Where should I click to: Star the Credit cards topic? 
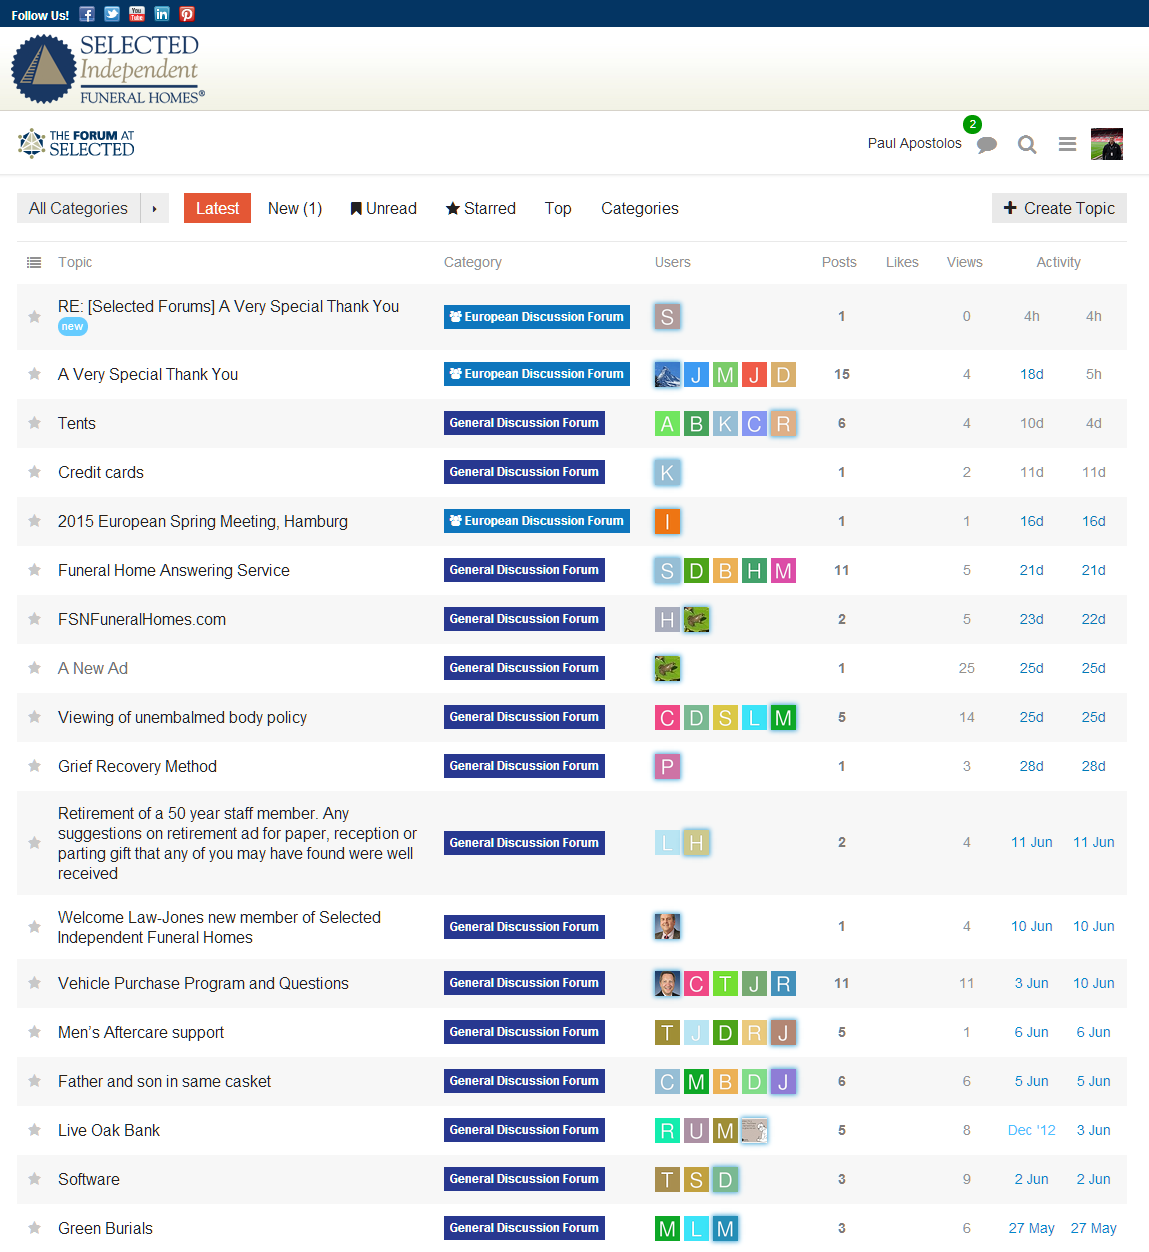coord(34,472)
